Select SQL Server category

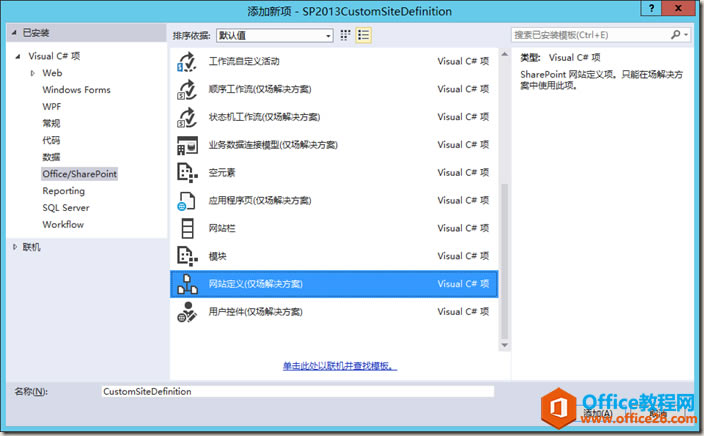click(66, 208)
